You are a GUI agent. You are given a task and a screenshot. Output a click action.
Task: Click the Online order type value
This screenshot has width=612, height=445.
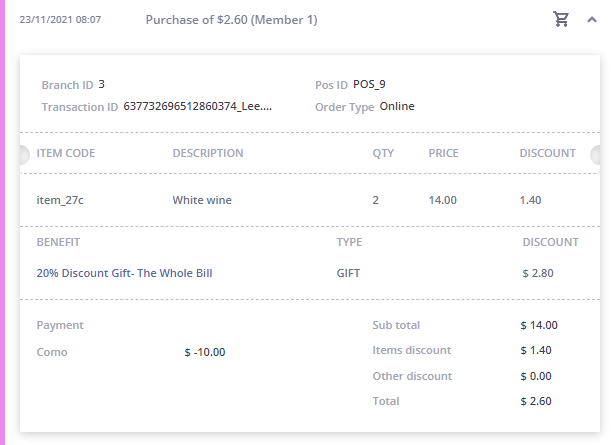pos(397,106)
